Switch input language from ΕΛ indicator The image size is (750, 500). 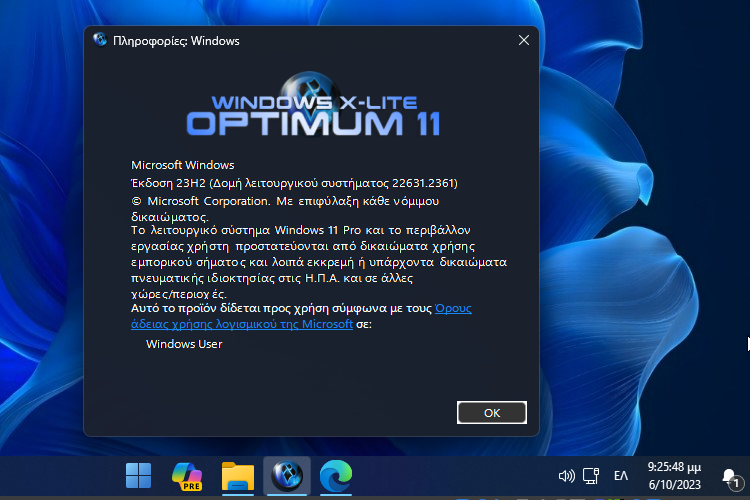point(621,476)
